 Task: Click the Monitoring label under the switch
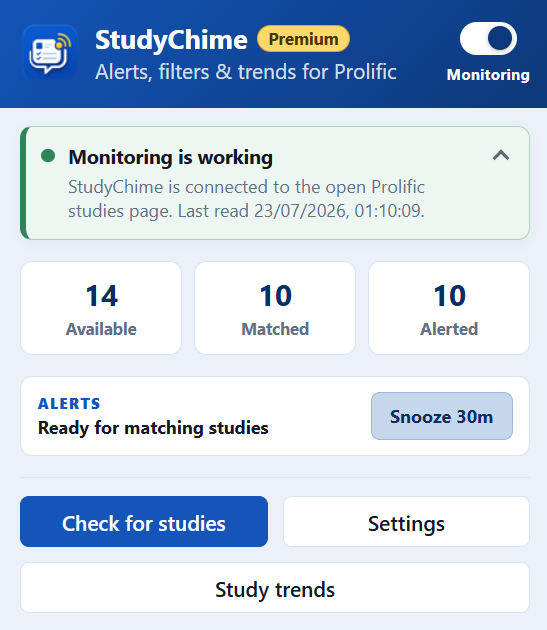coord(488,75)
